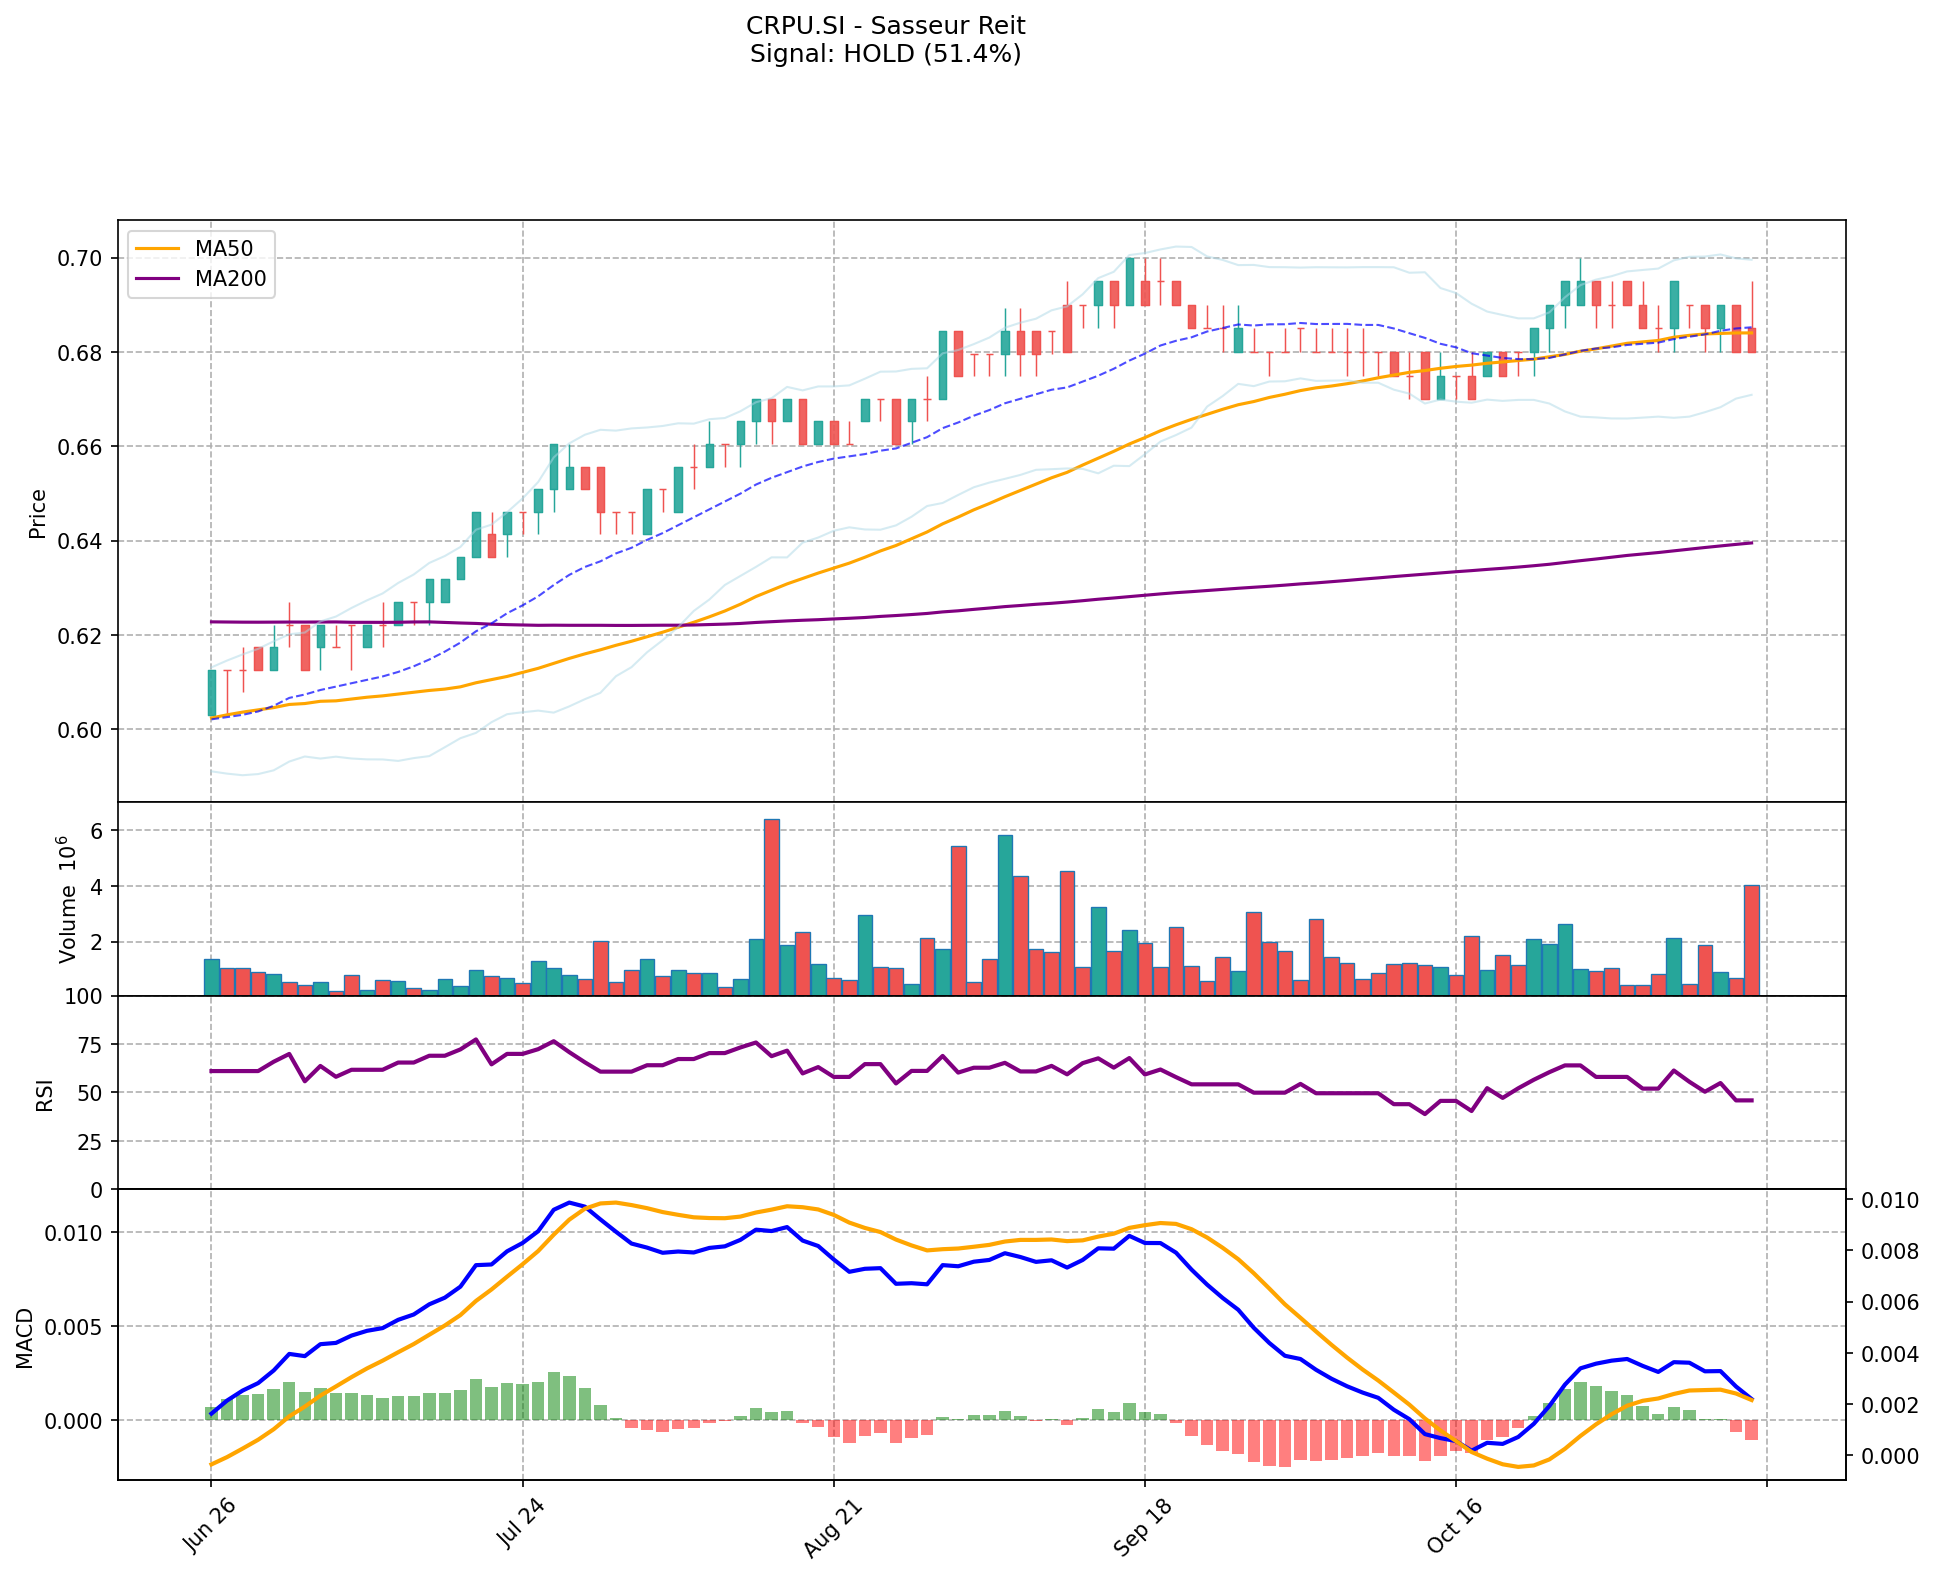Click the chart title CRPU.SI - Sasseur Reit

(x=885, y=26)
